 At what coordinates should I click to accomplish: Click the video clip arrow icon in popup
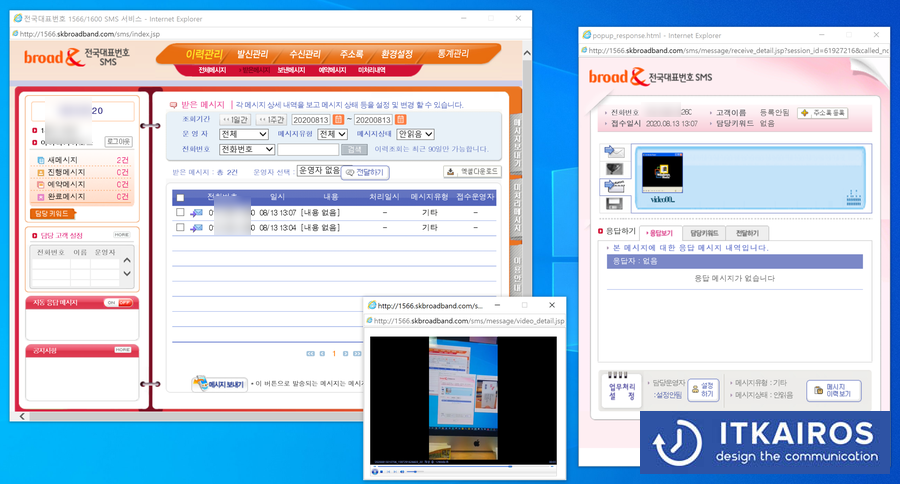pos(614,186)
